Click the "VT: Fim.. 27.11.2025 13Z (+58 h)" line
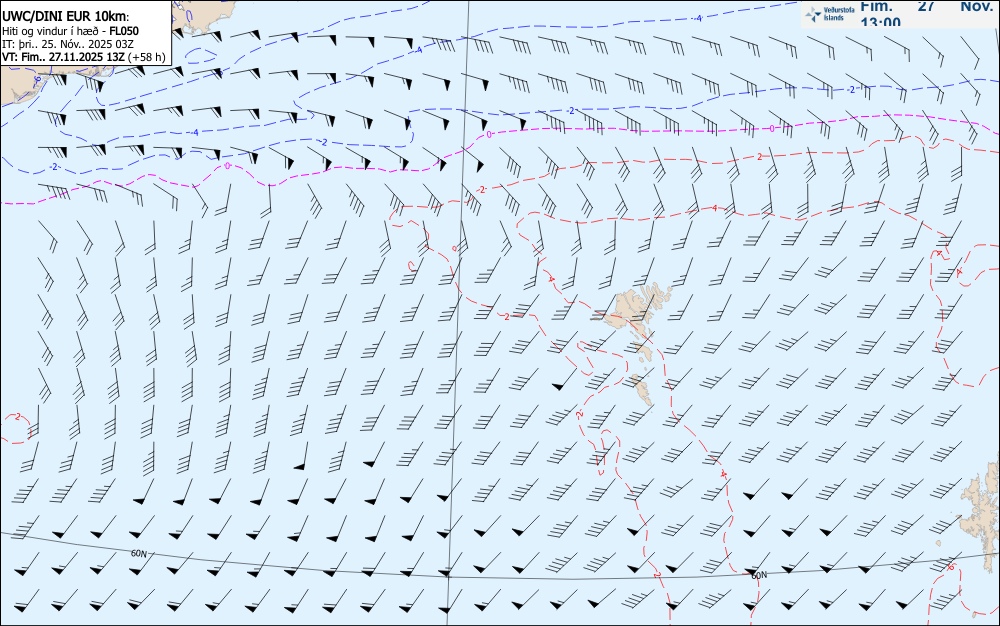The width and height of the screenshot is (1000, 626). click(84, 57)
